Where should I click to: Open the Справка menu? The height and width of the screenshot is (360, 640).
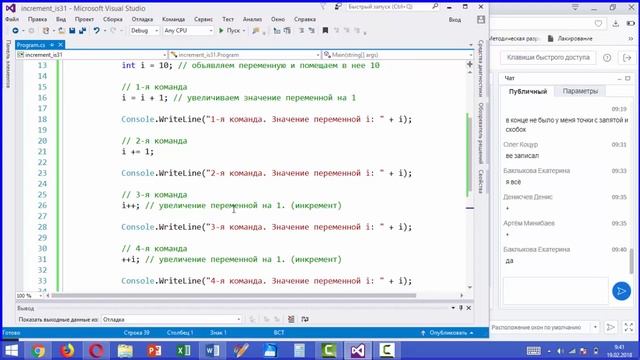[x=305, y=19]
